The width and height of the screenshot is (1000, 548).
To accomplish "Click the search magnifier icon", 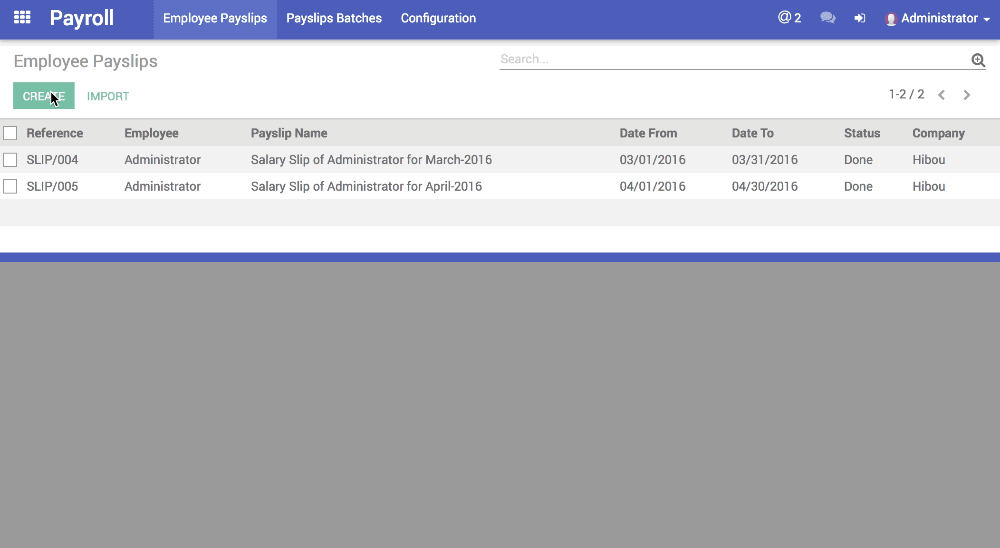I will click(978, 60).
